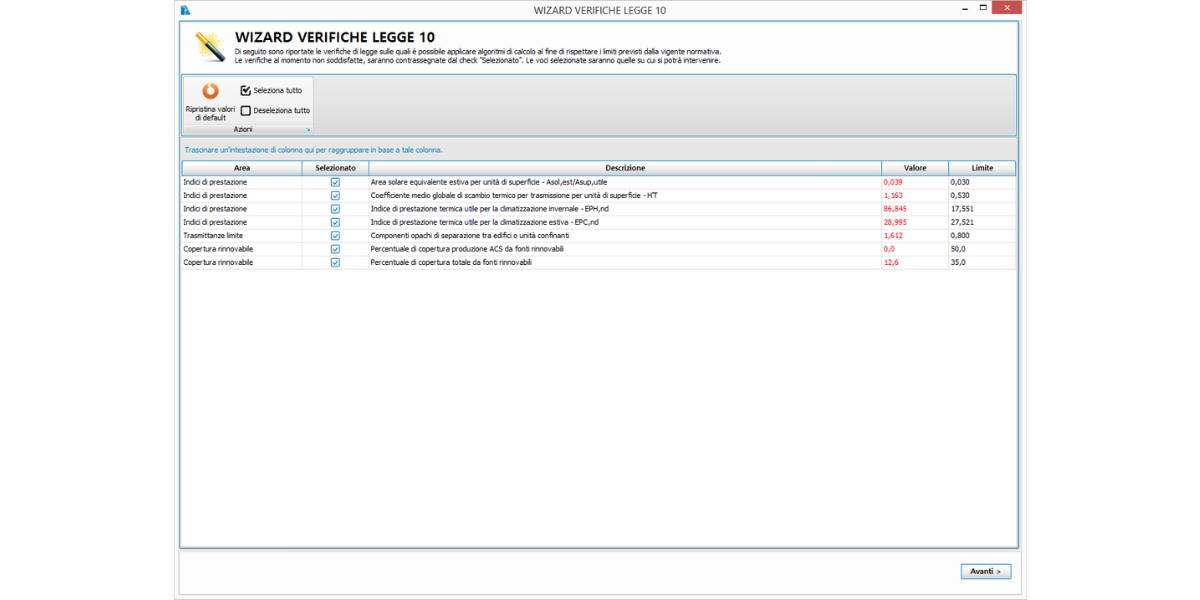Select description 'Area solare equivalente estiva'
Image resolution: width=1200 pixels, height=600 pixels.
point(489,183)
